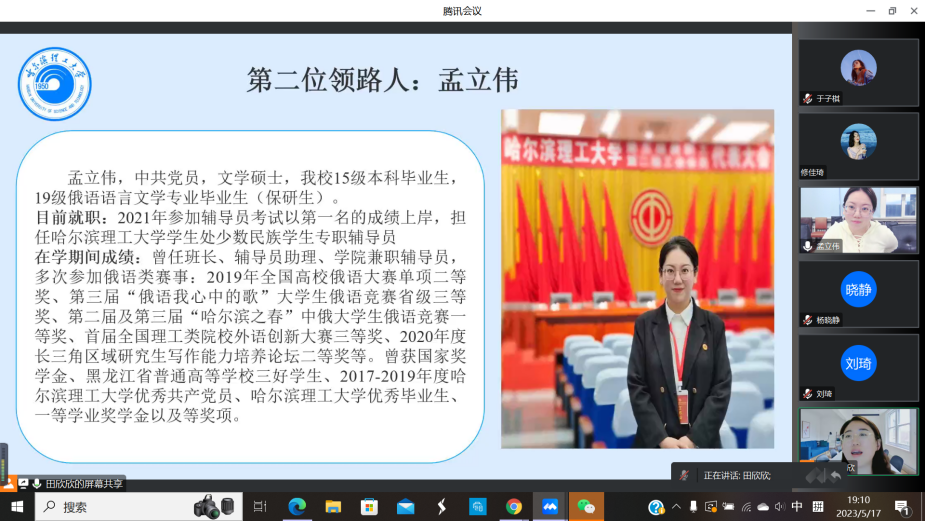
Task: Click the muted mic icon beside 于子祺
Action: click(807, 99)
